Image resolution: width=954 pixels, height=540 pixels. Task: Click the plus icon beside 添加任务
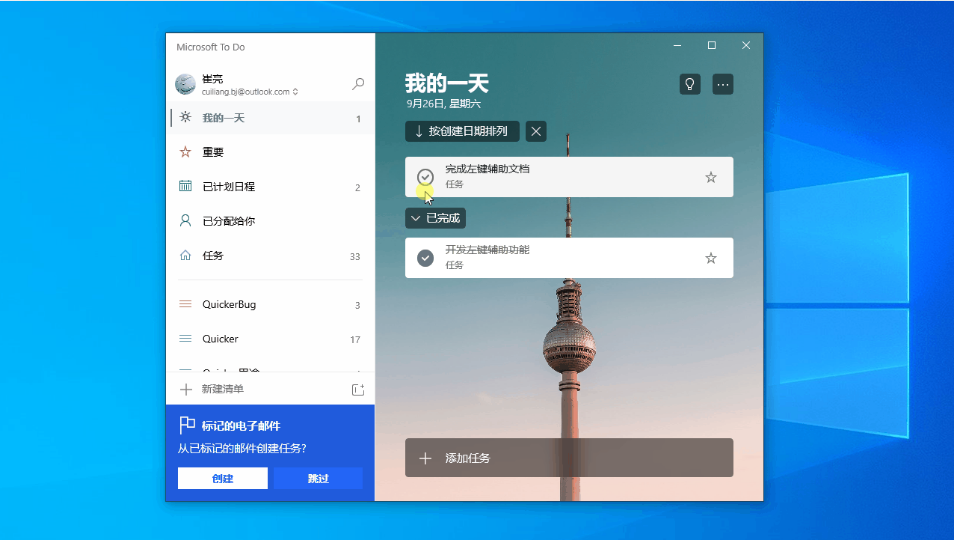tap(425, 458)
